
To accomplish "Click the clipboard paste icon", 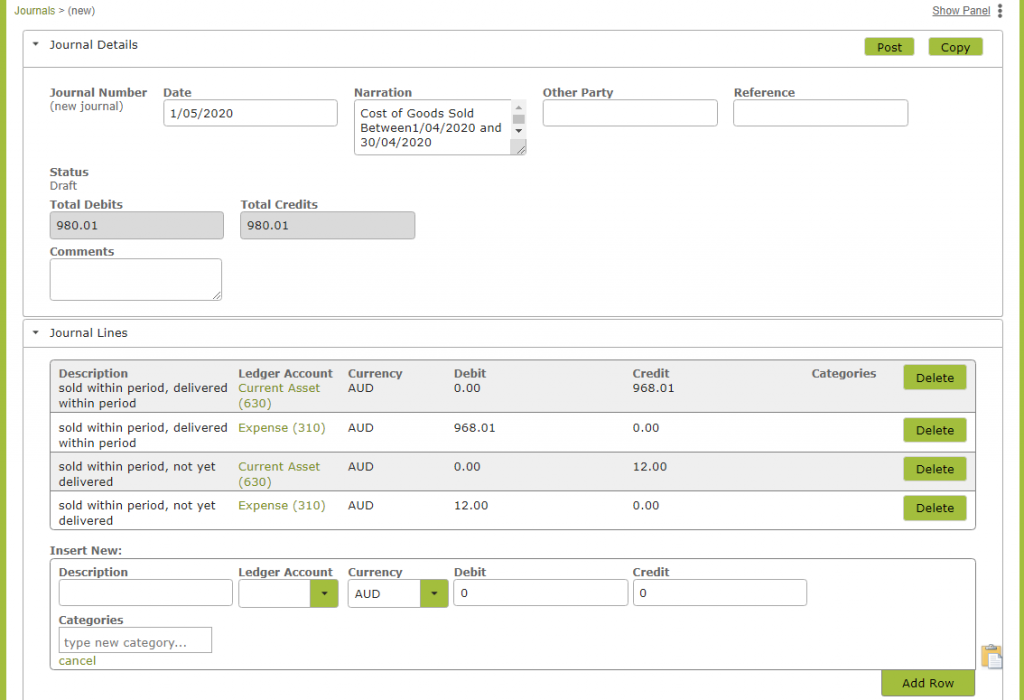I will tap(991, 656).
